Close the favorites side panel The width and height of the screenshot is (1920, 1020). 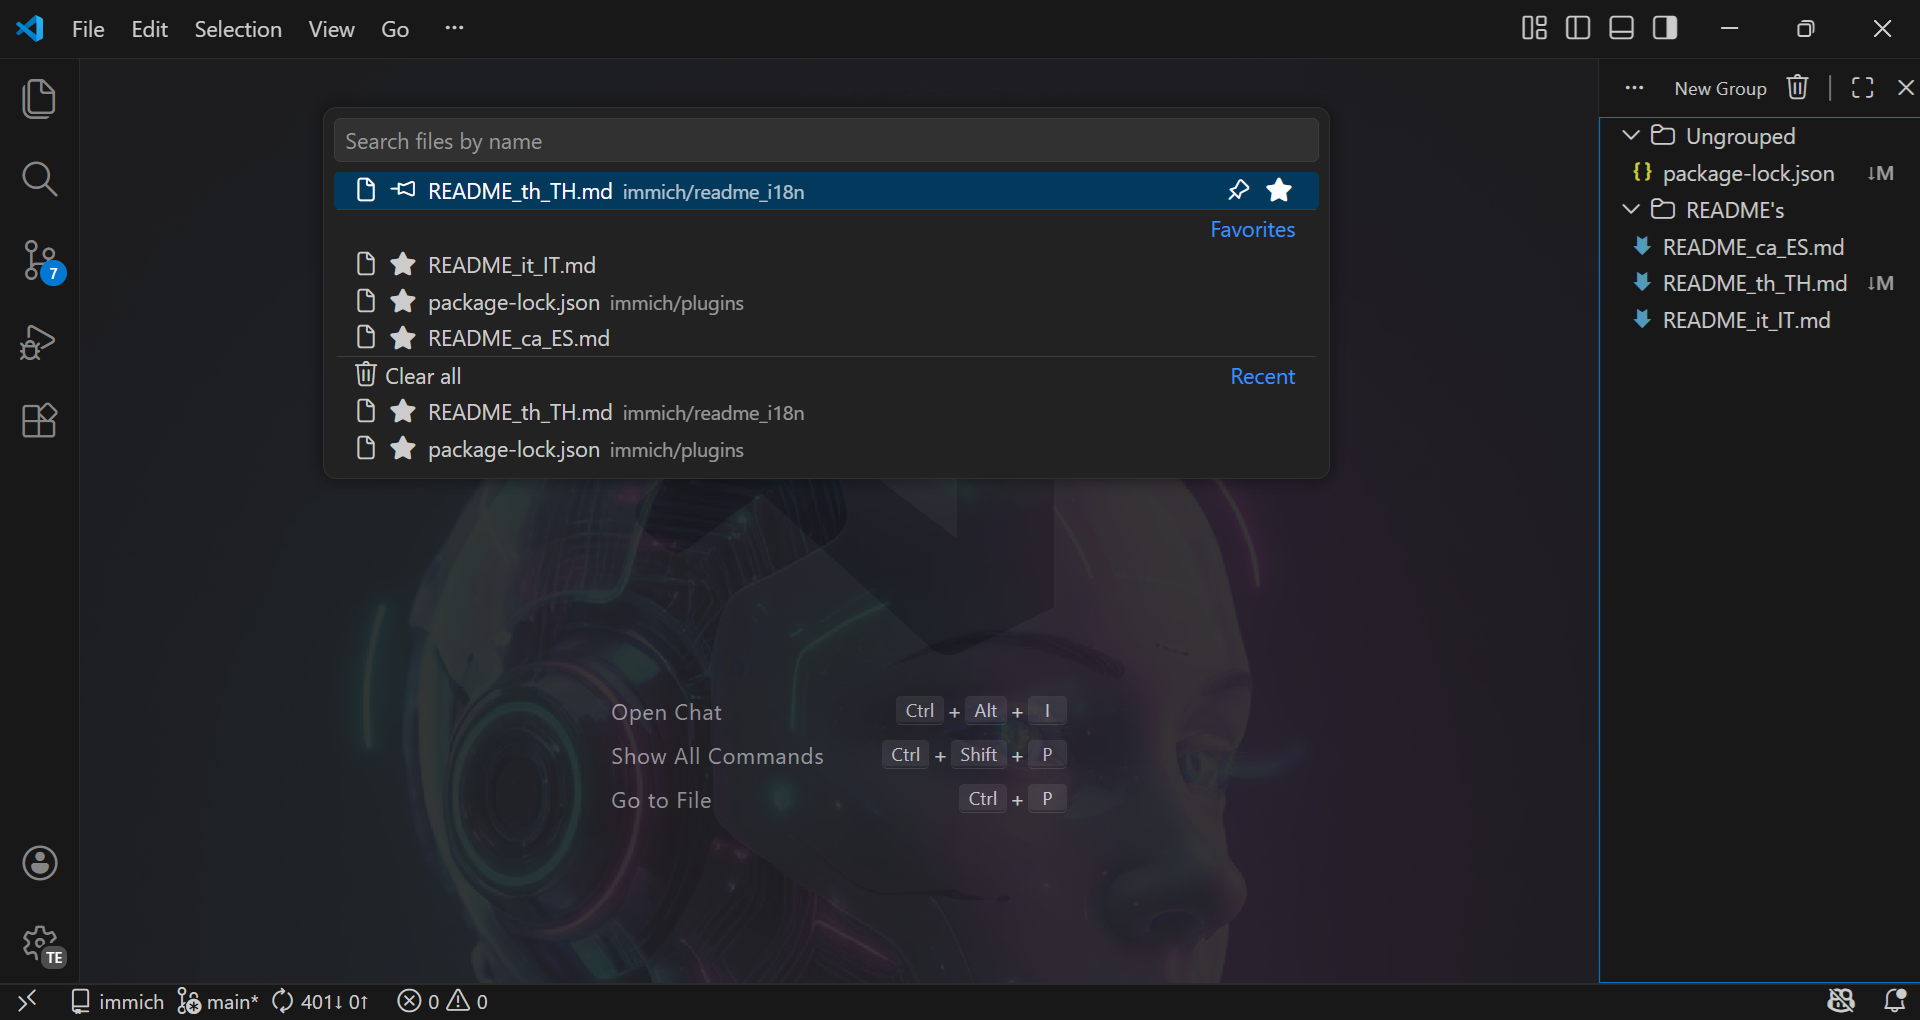click(x=1906, y=88)
